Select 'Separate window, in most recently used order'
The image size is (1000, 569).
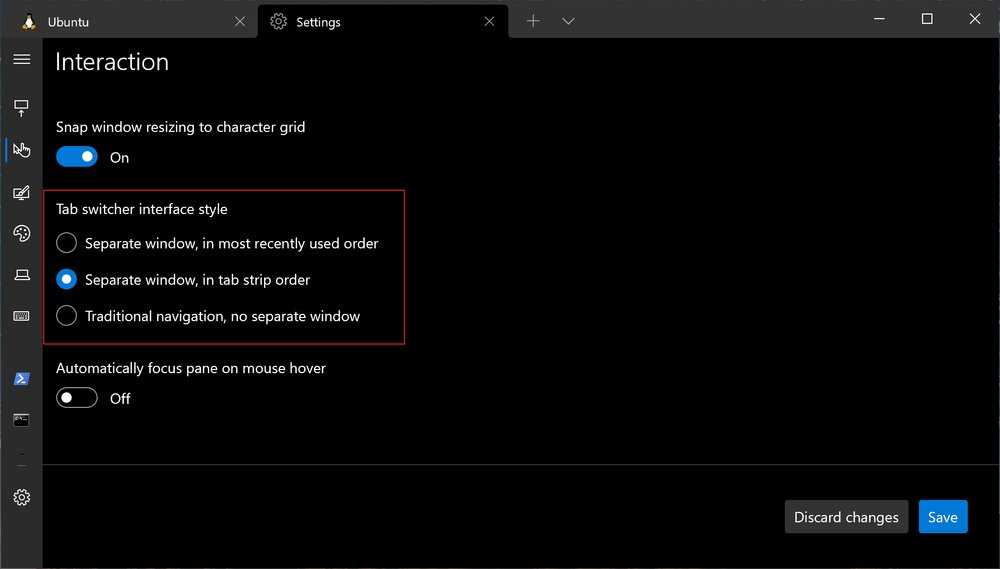point(66,243)
